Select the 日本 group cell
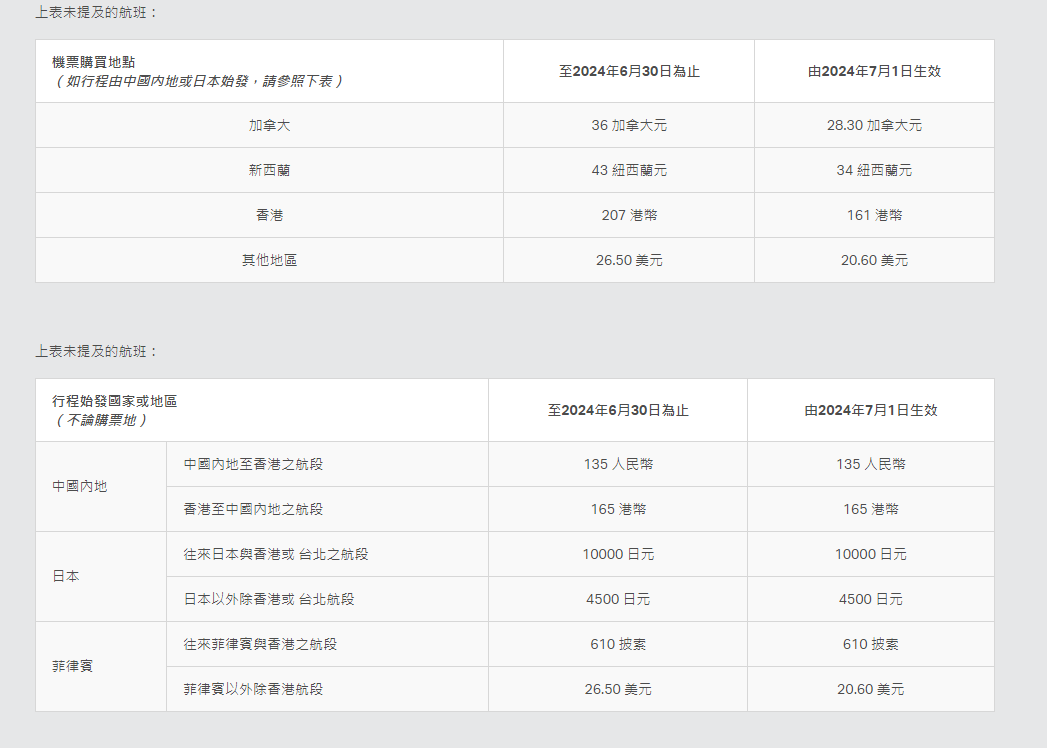This screenshot has height=748, width=1047. coord(66,577)
